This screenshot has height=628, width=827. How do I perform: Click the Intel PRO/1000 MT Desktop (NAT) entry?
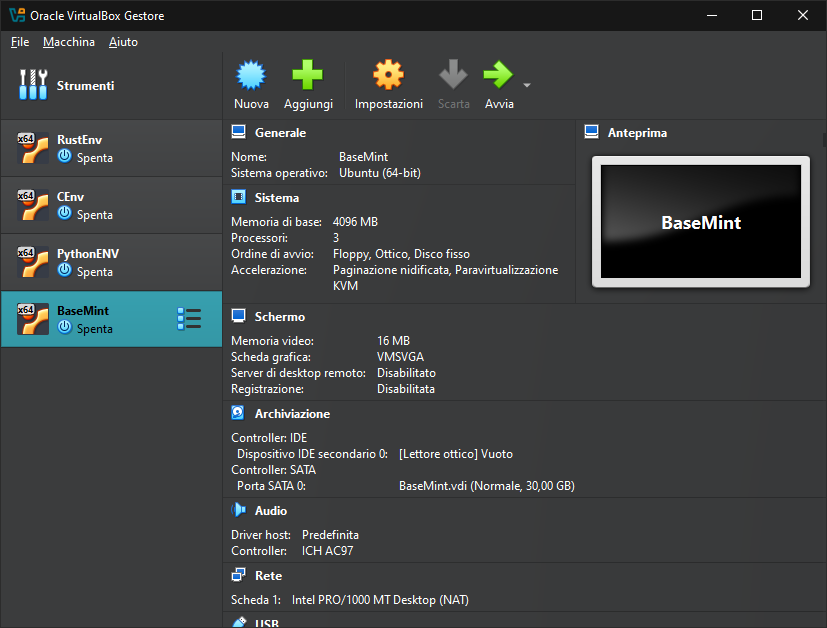click(x=380, y=600)
